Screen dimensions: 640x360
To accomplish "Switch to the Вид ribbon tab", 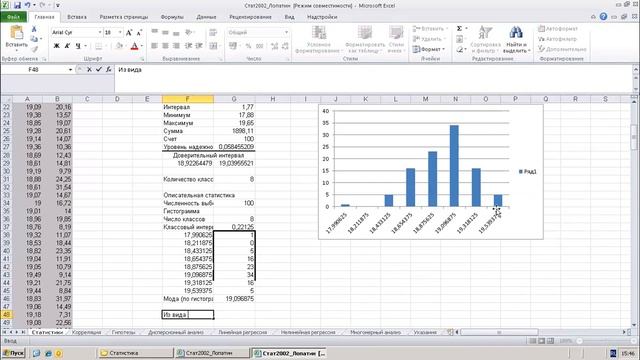I will click(289, 17).
